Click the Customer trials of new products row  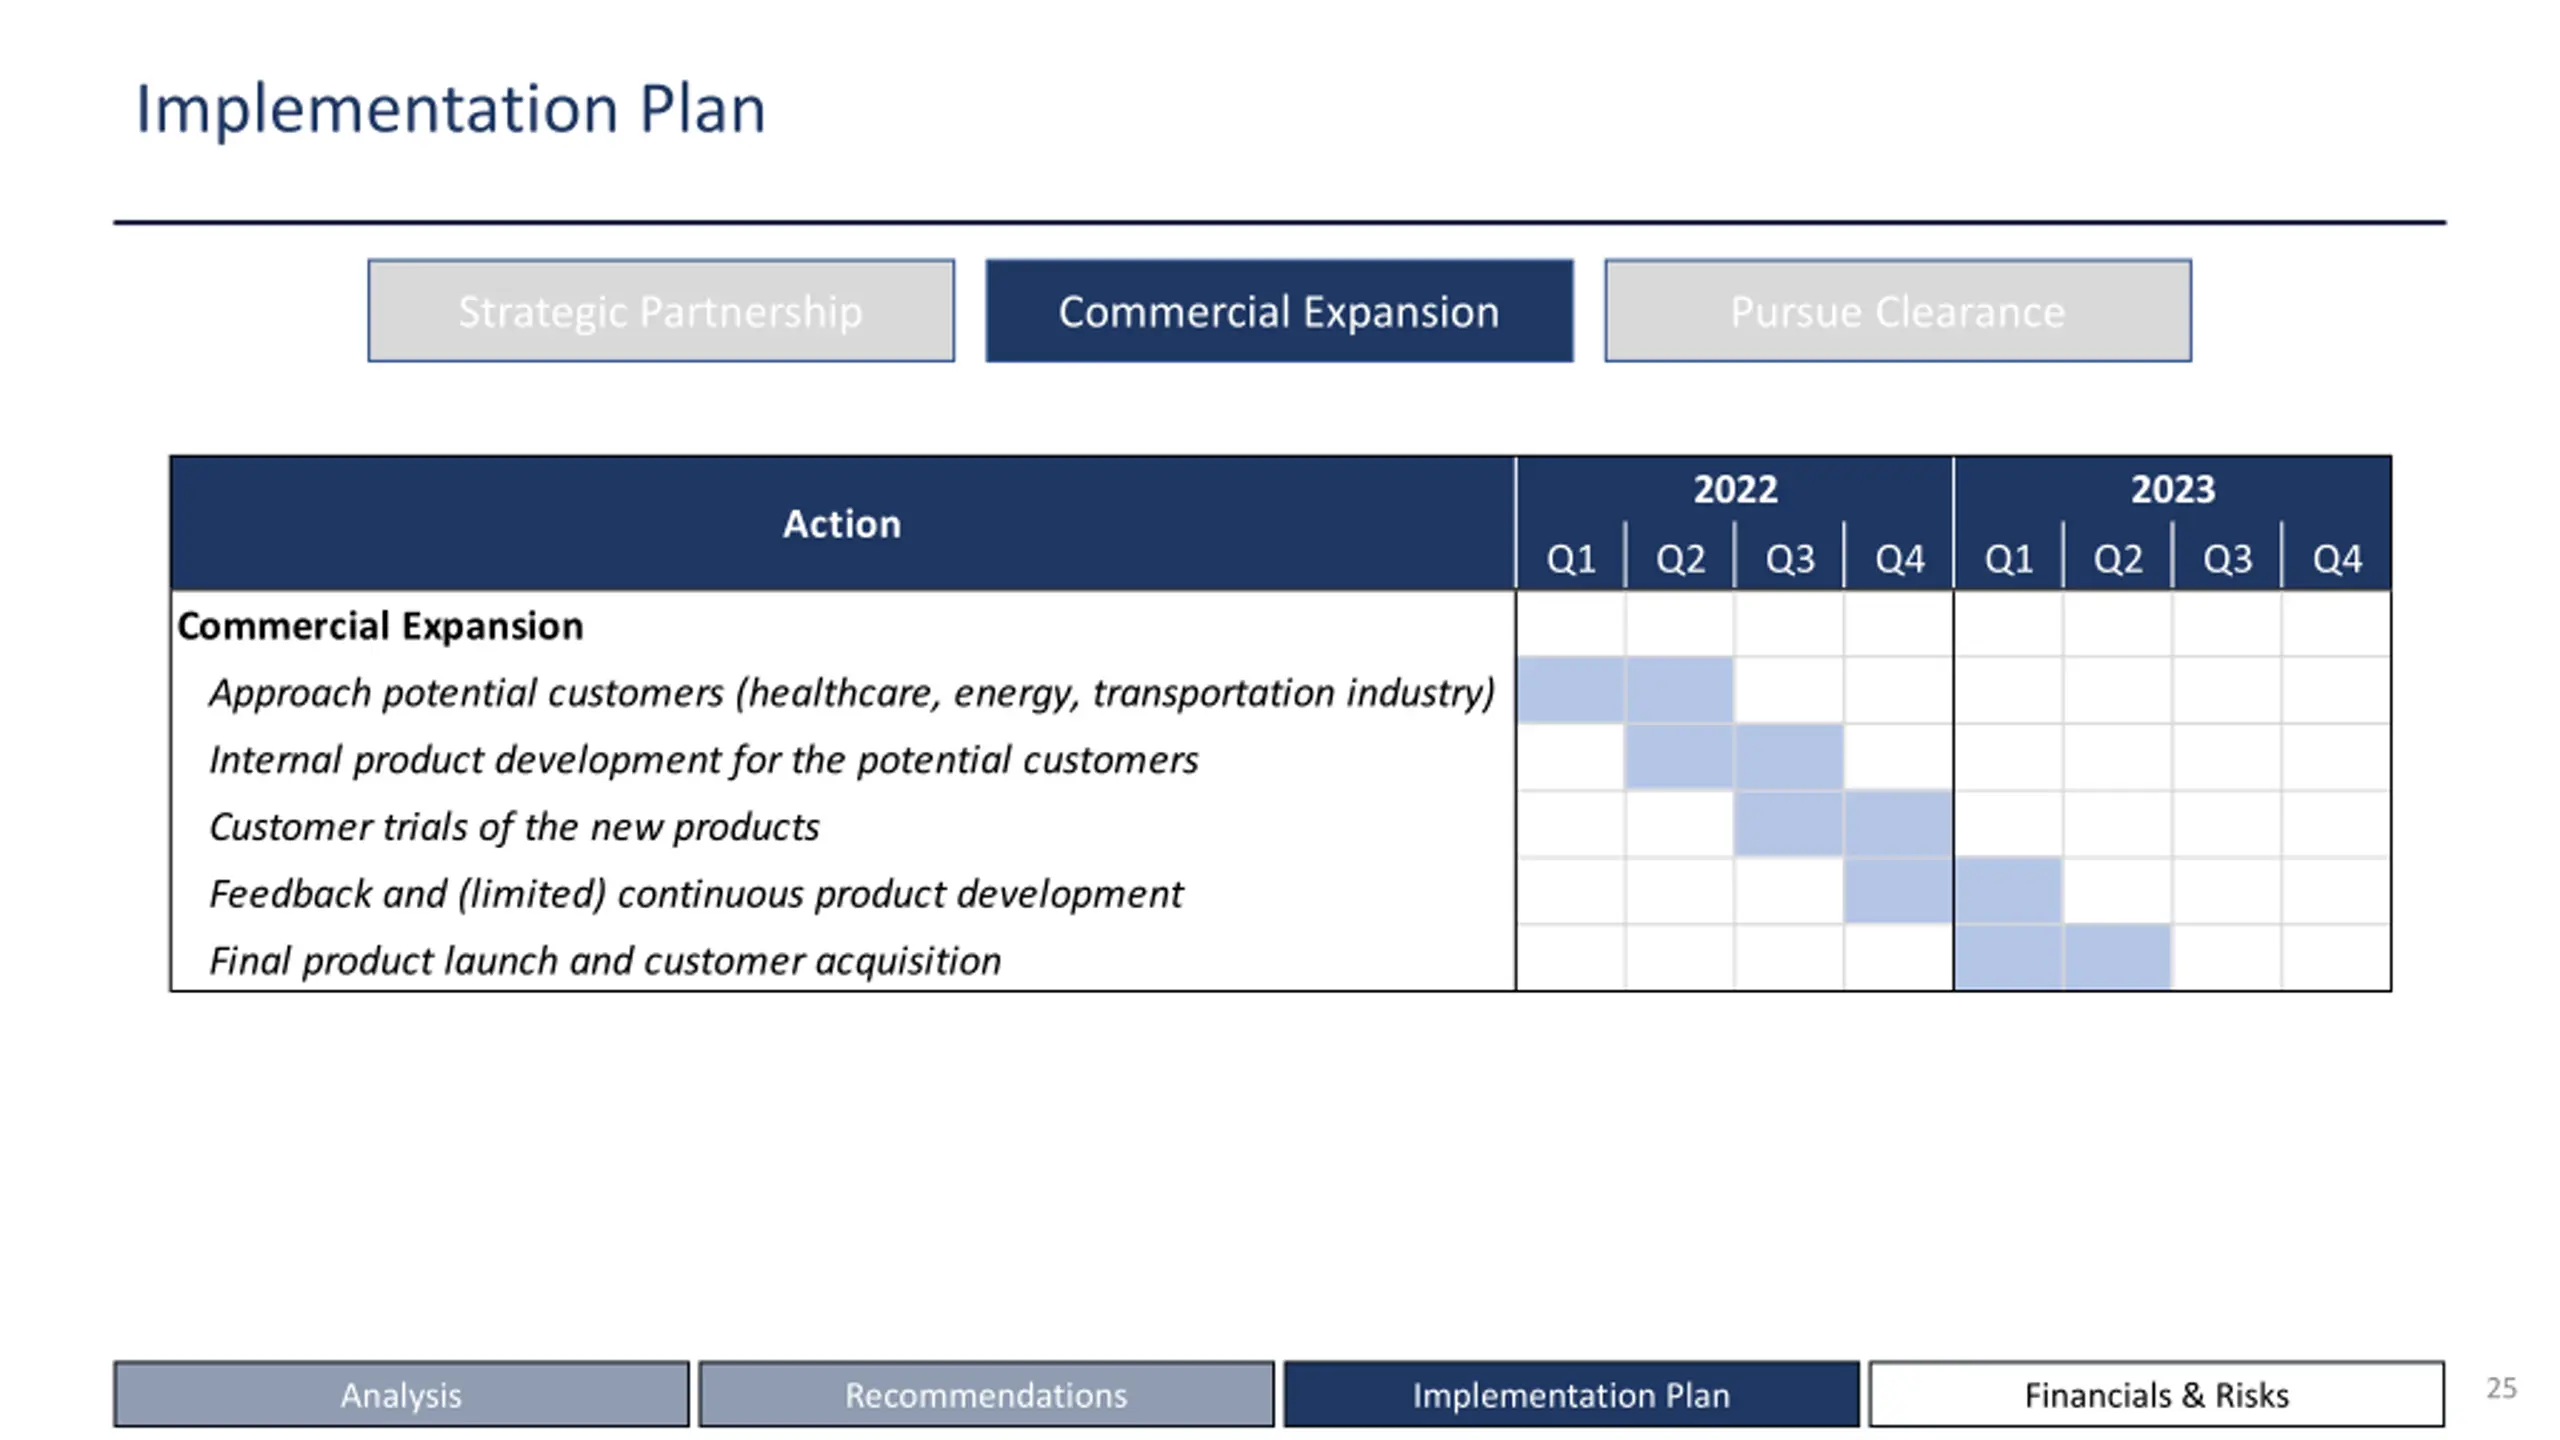click(x=514, y=827)
